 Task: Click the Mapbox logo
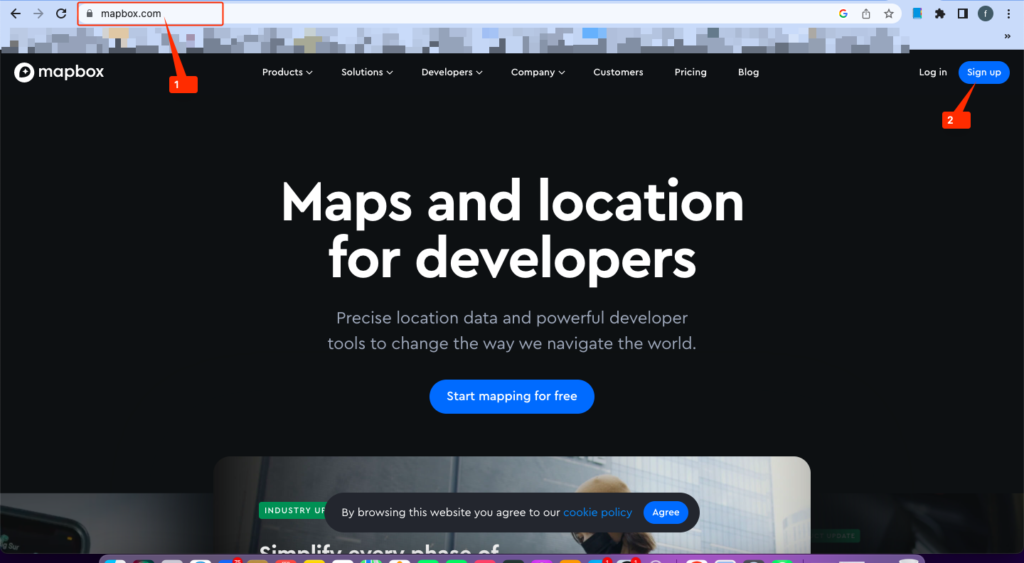coord(59,72)
